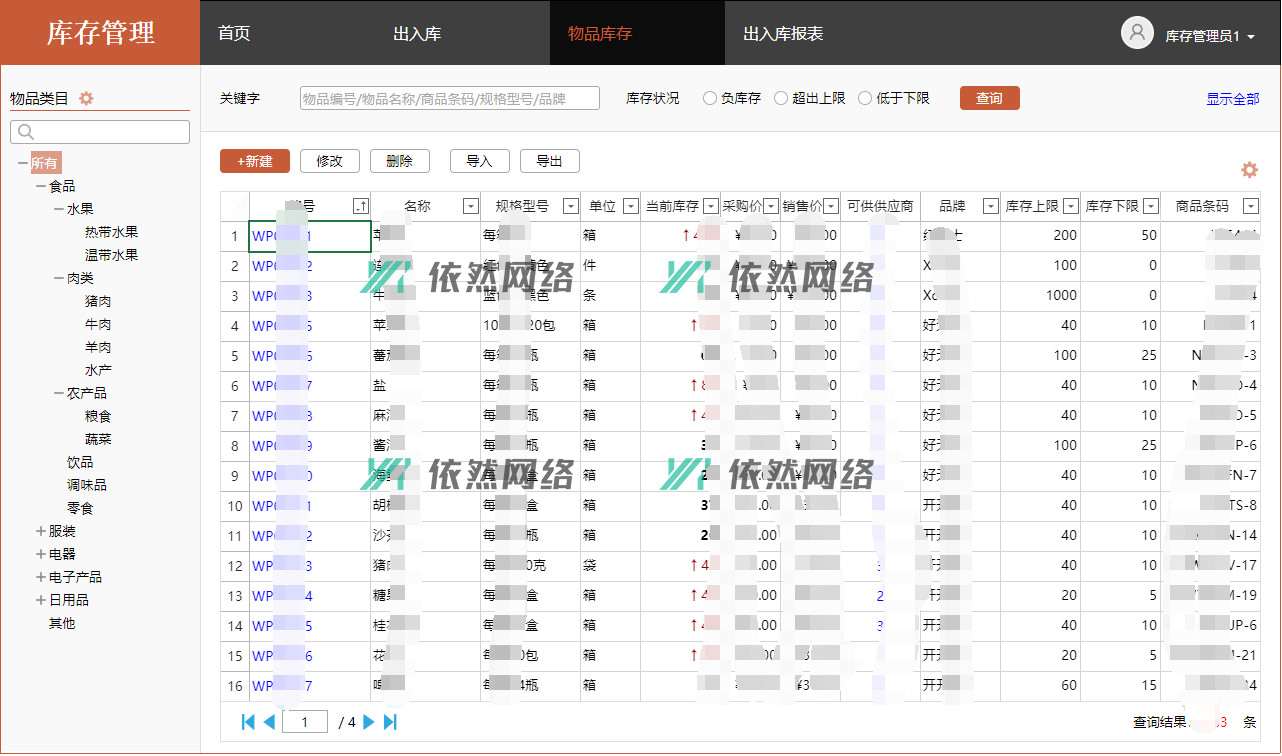1282x756 pixels.
Task: Click the 显示全部 link
Action: [x=1232, y=98]
